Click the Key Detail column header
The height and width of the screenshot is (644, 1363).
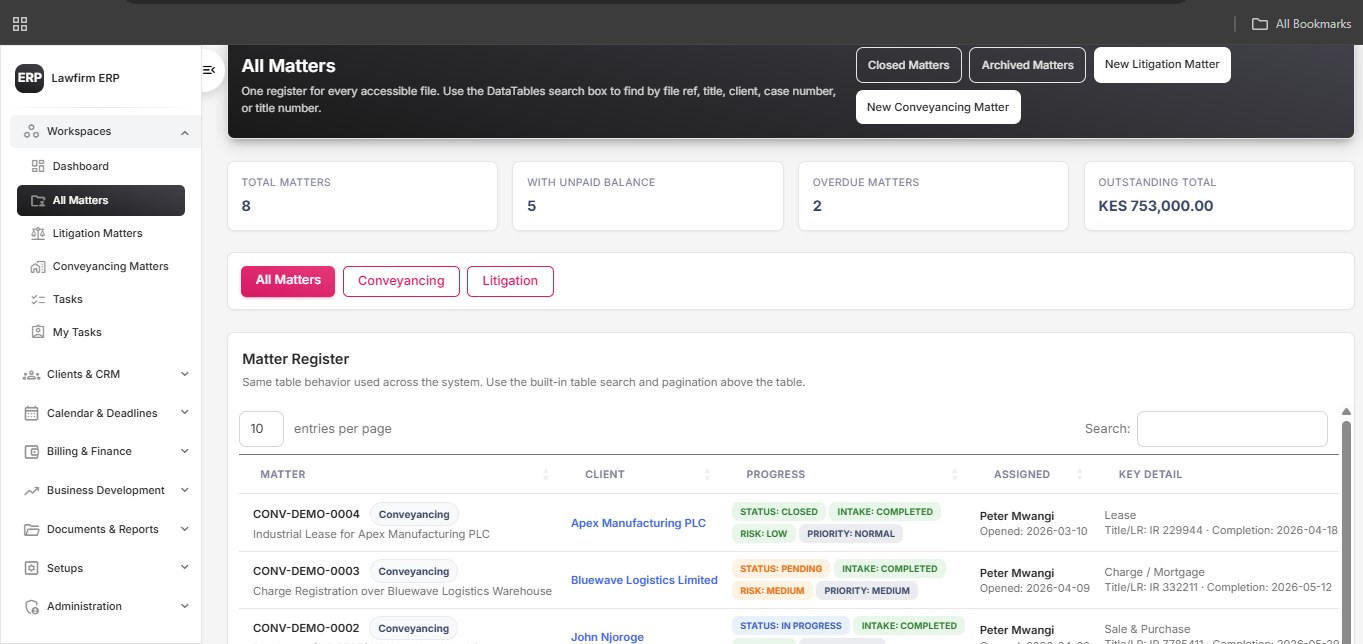click(1150, 474)
